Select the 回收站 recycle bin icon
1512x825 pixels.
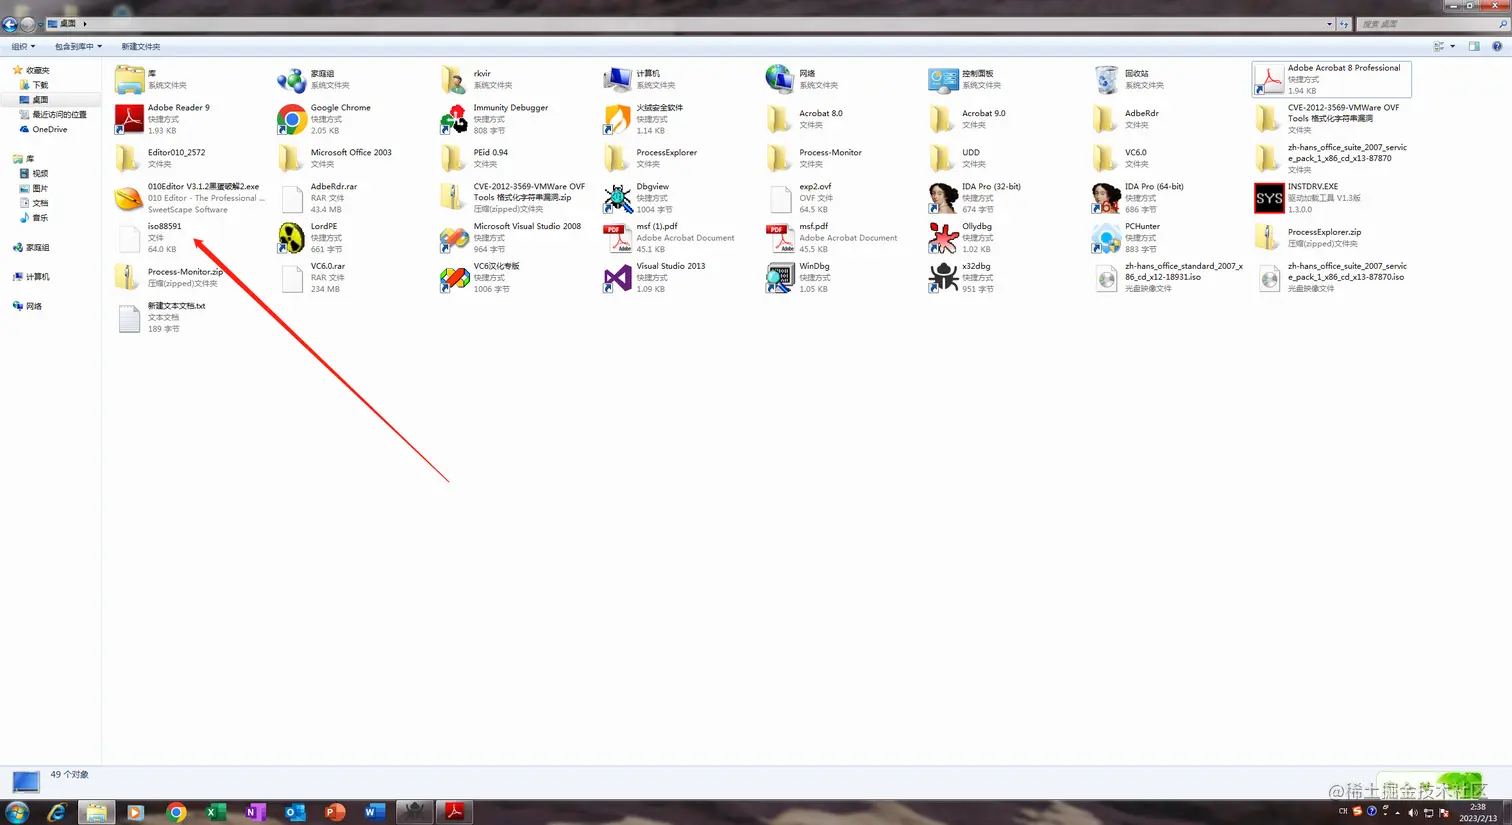[1106, 79]
